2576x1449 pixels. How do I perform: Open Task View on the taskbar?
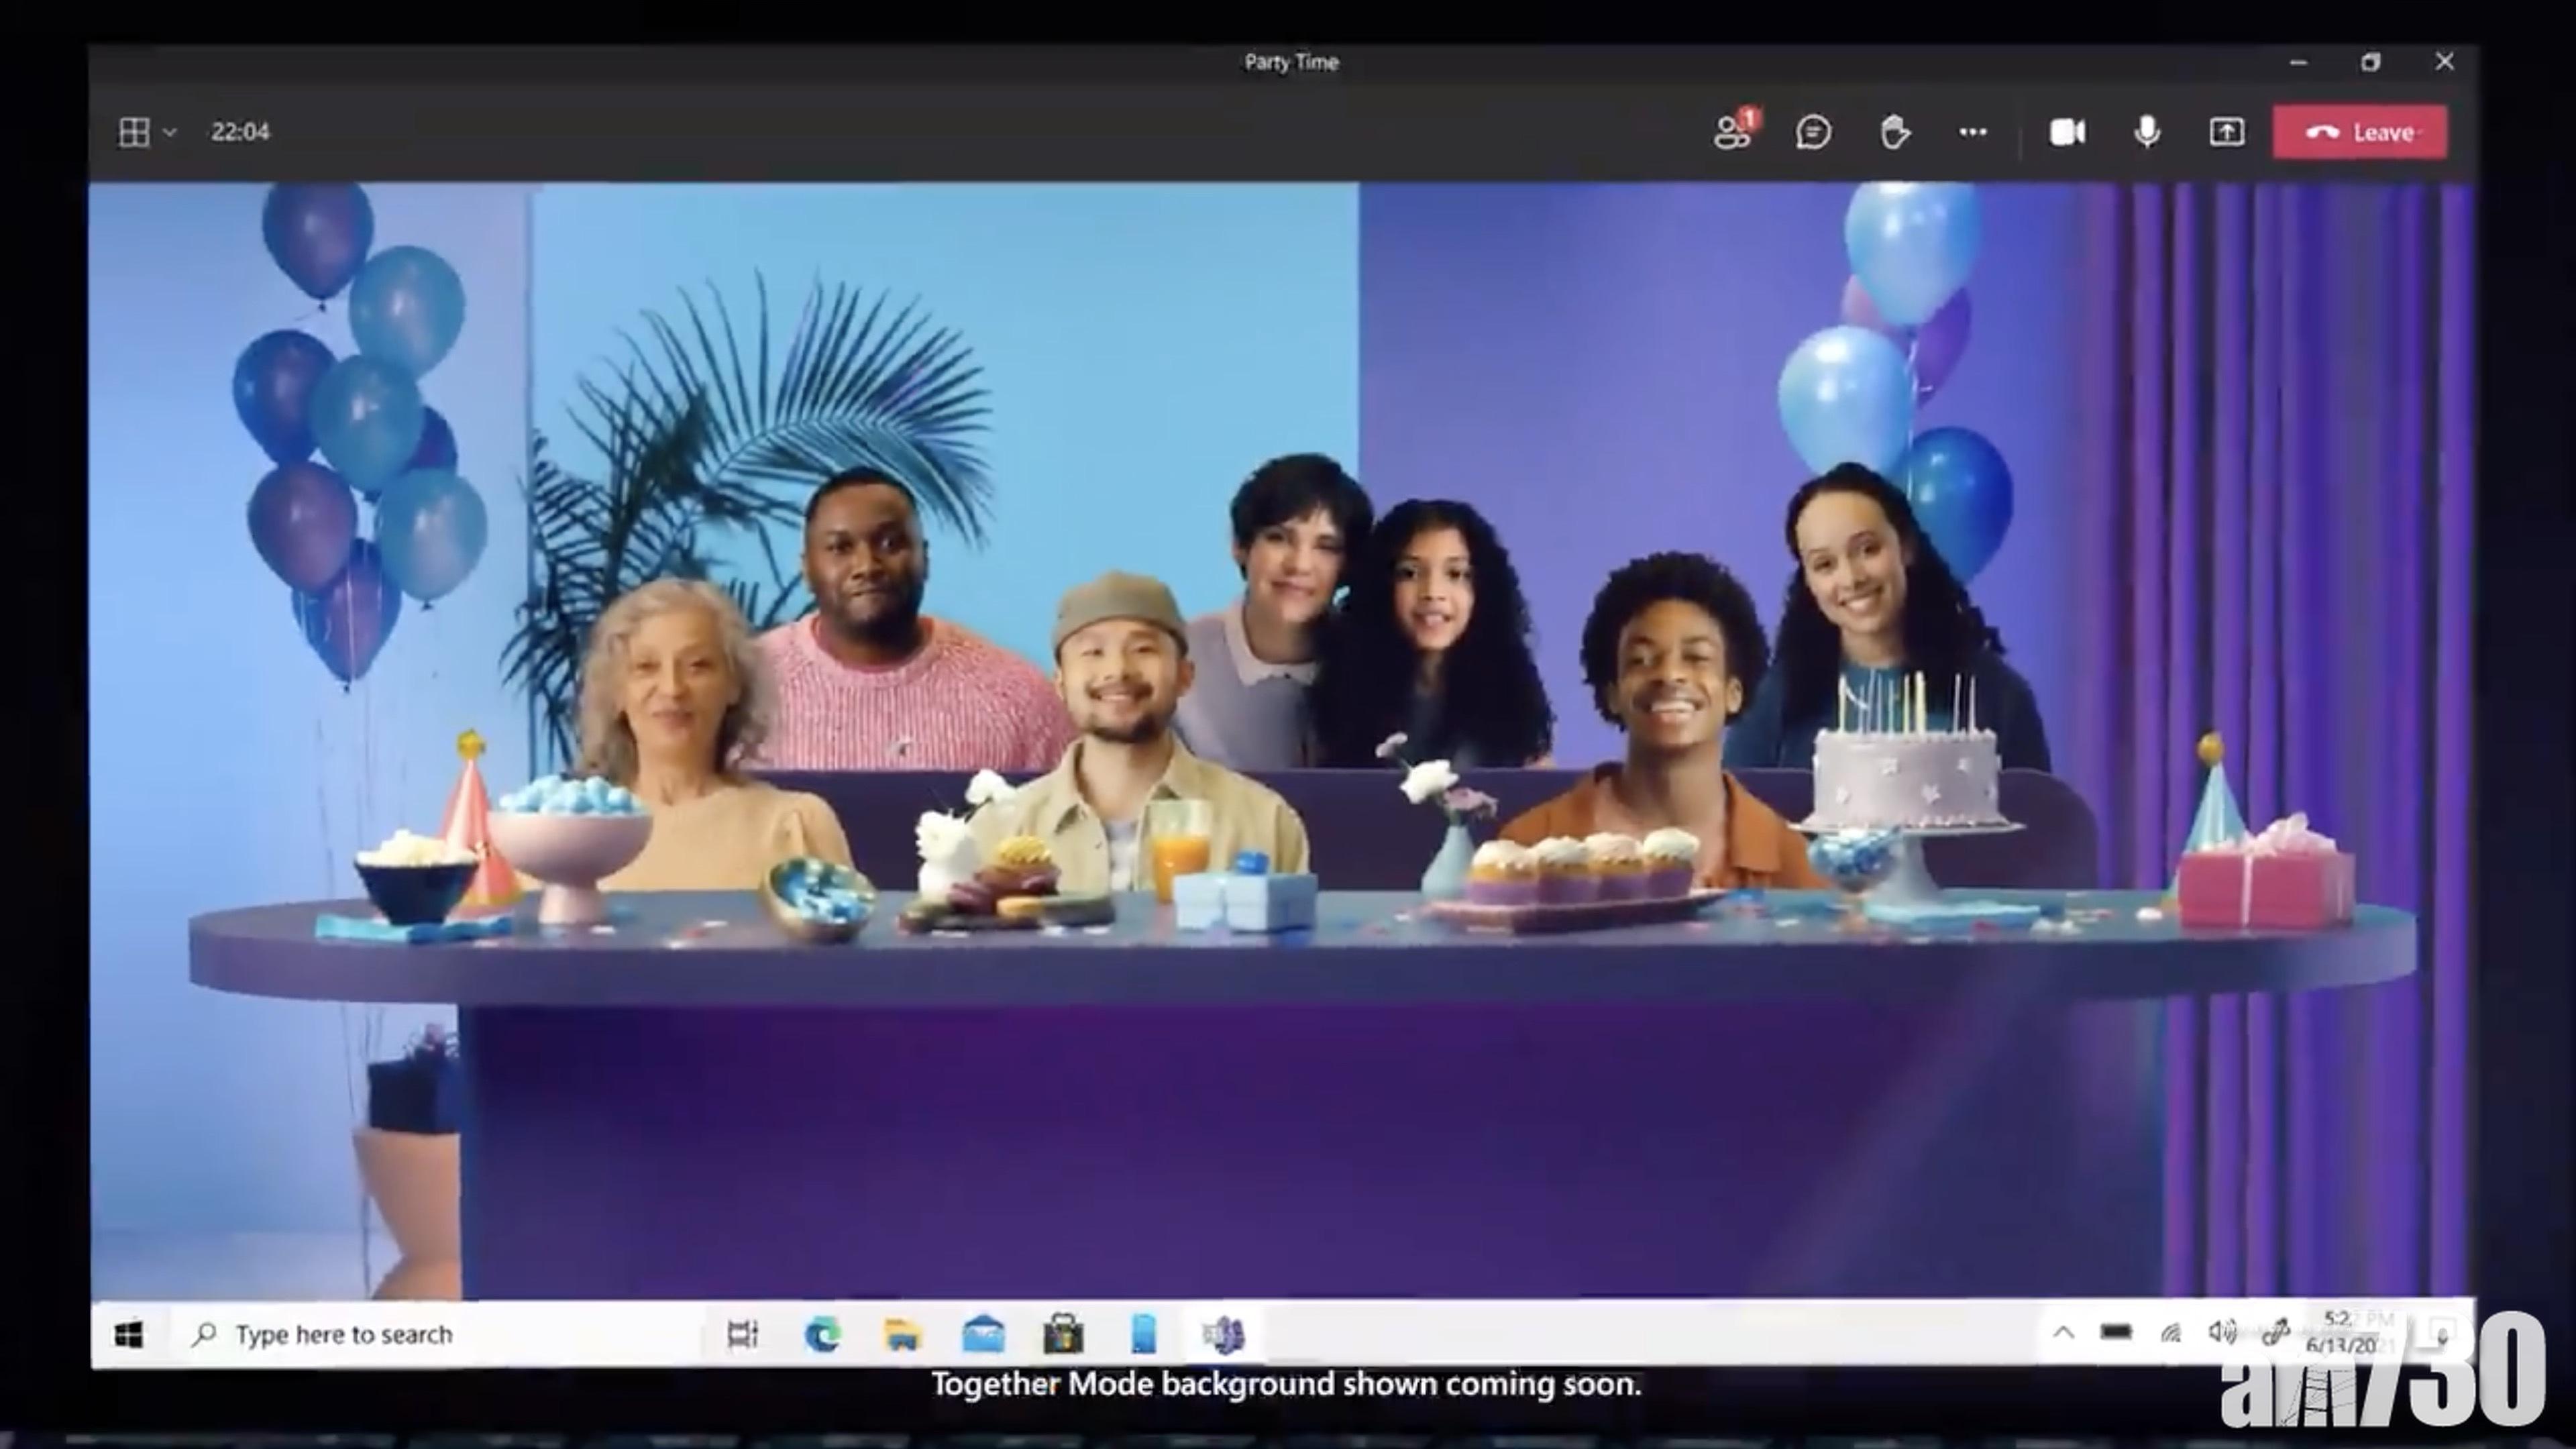(742, 1334)
